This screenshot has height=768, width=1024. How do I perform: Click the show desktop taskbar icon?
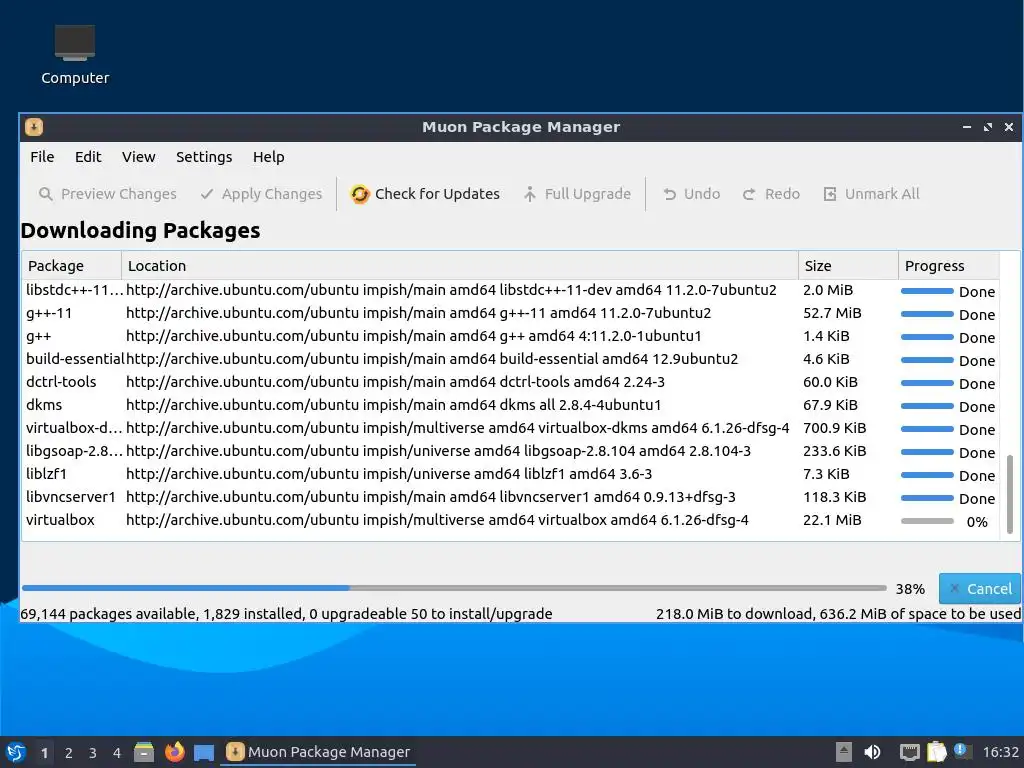(204, 752)
